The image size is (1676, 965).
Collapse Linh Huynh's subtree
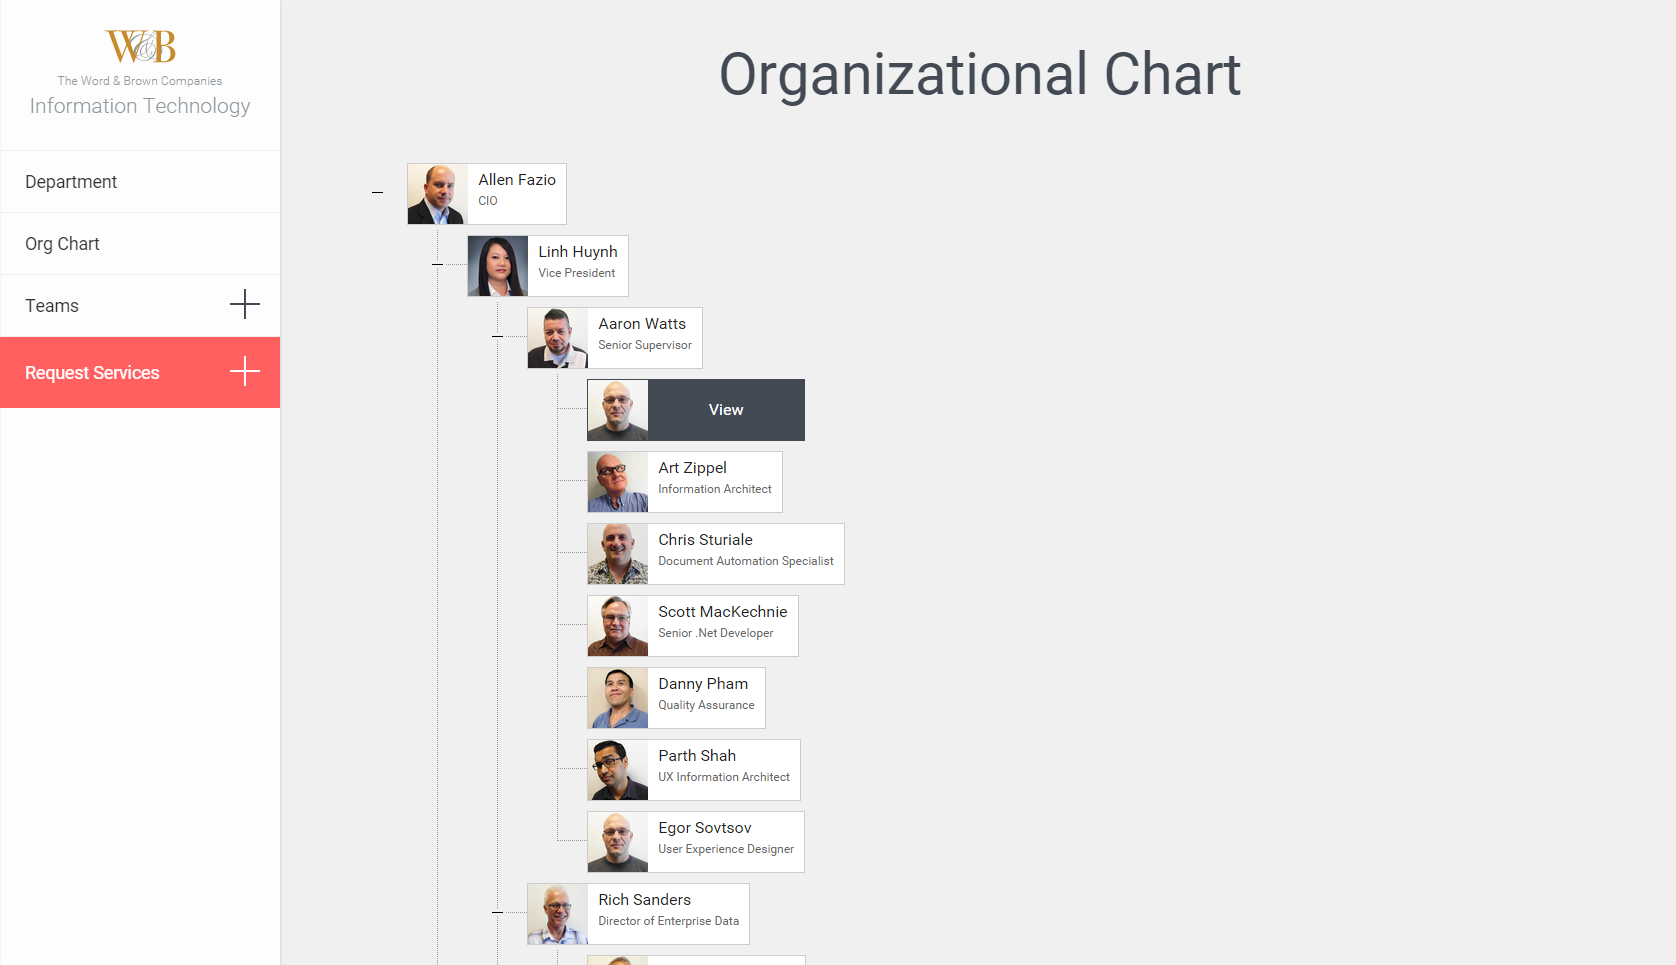coord(437,265)
